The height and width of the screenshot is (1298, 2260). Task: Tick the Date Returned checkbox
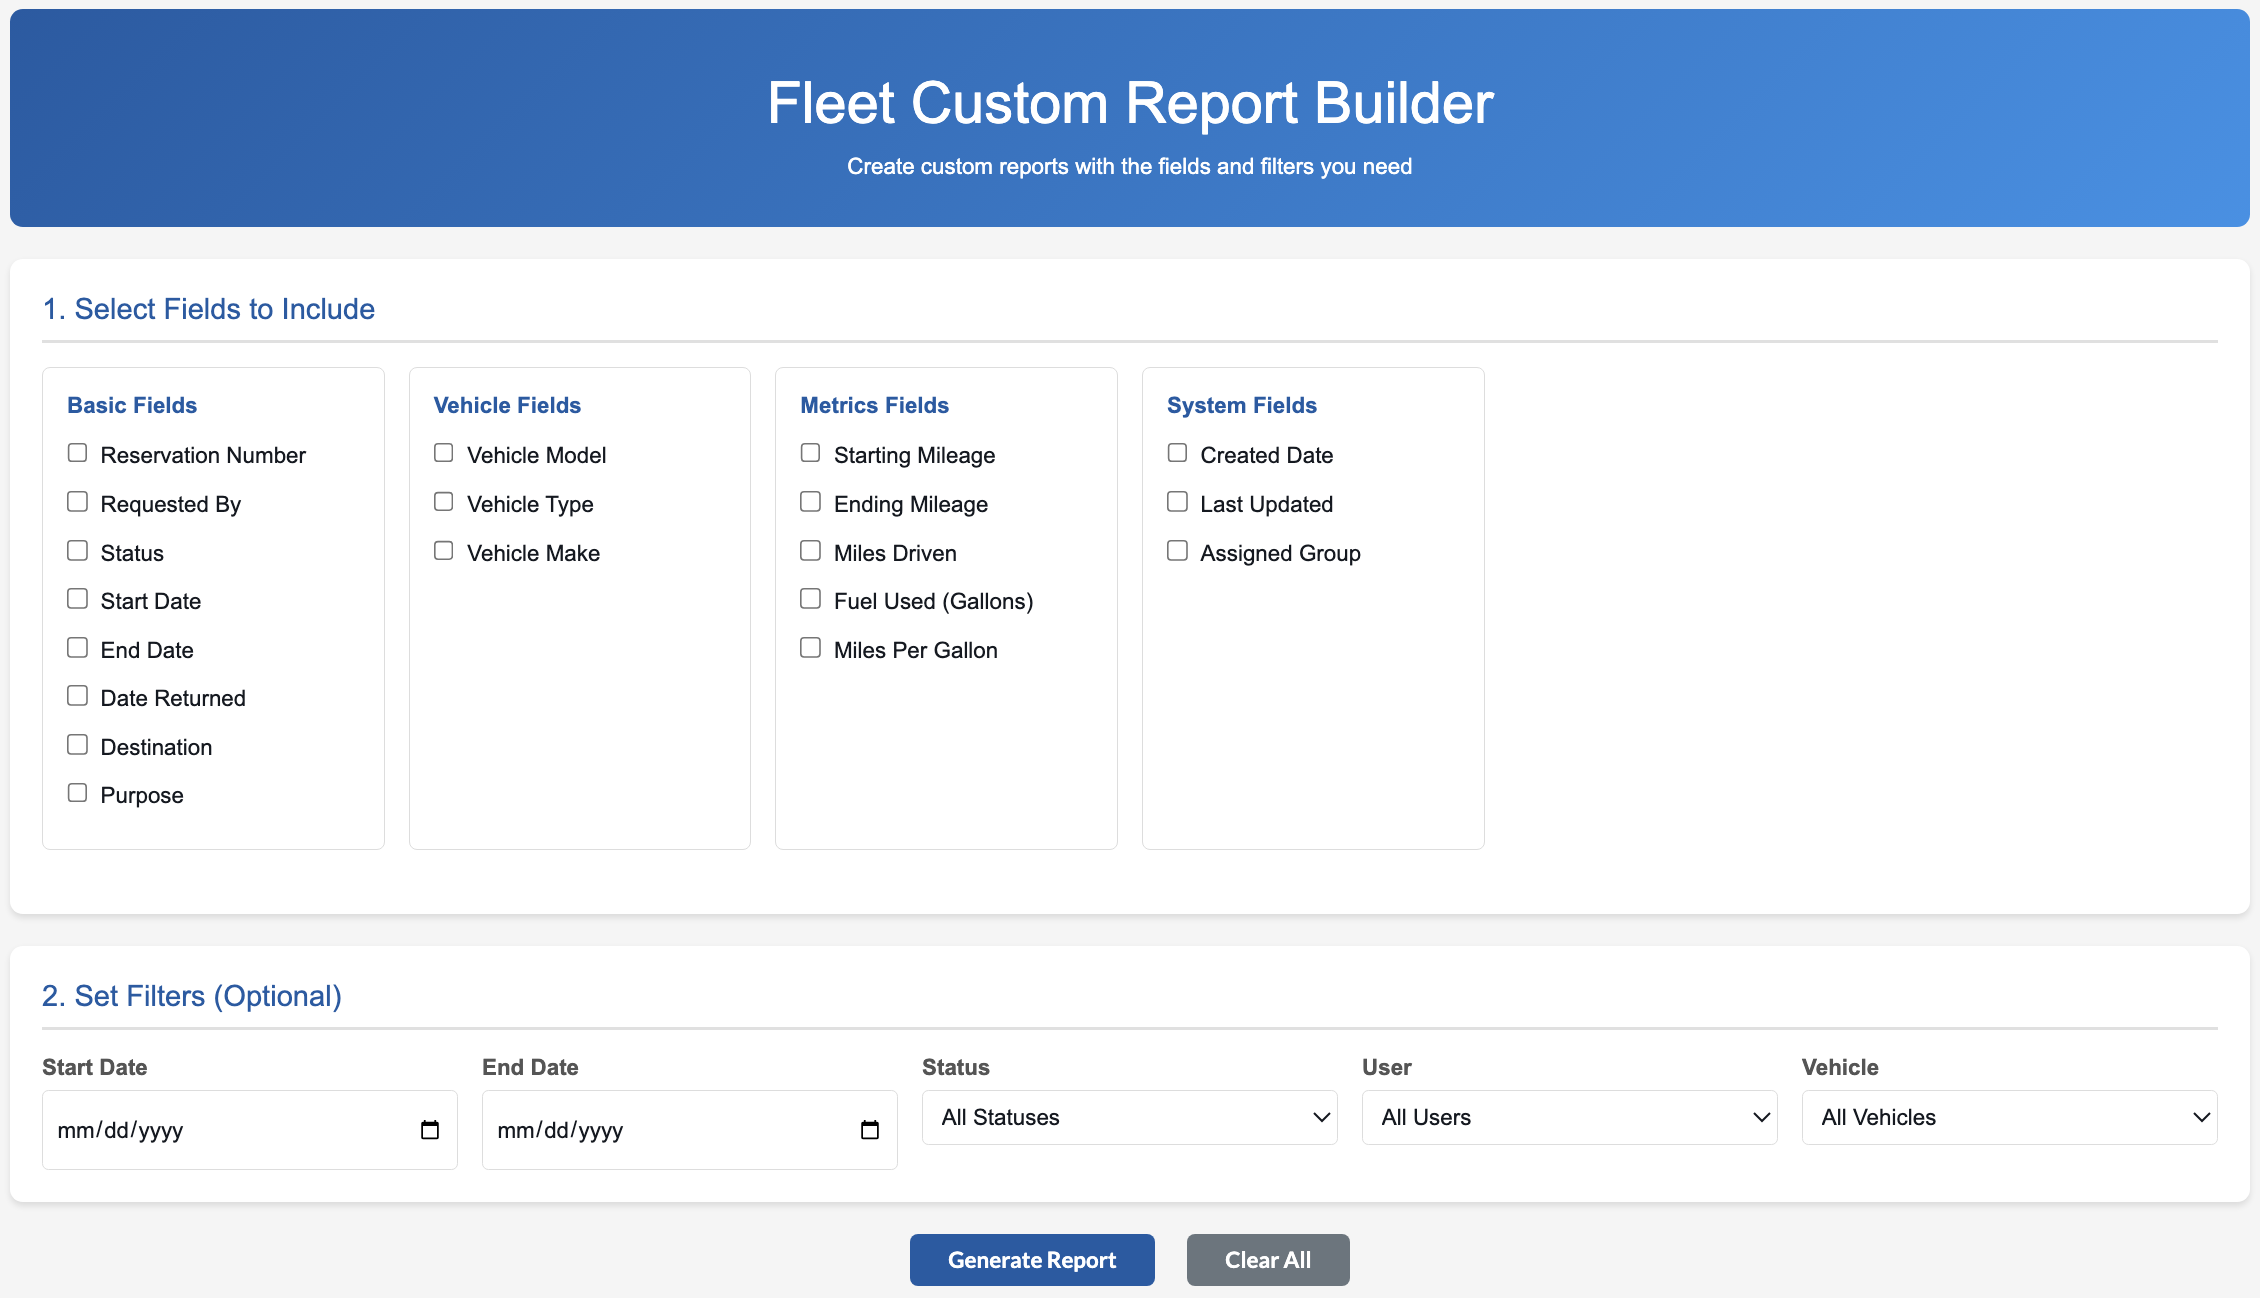coord(77,696)
